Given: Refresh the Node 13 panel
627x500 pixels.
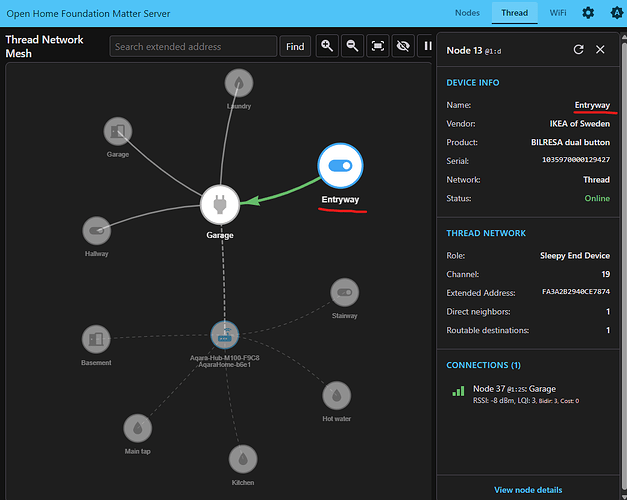Looking at the screenshot, I should (579, 50).
